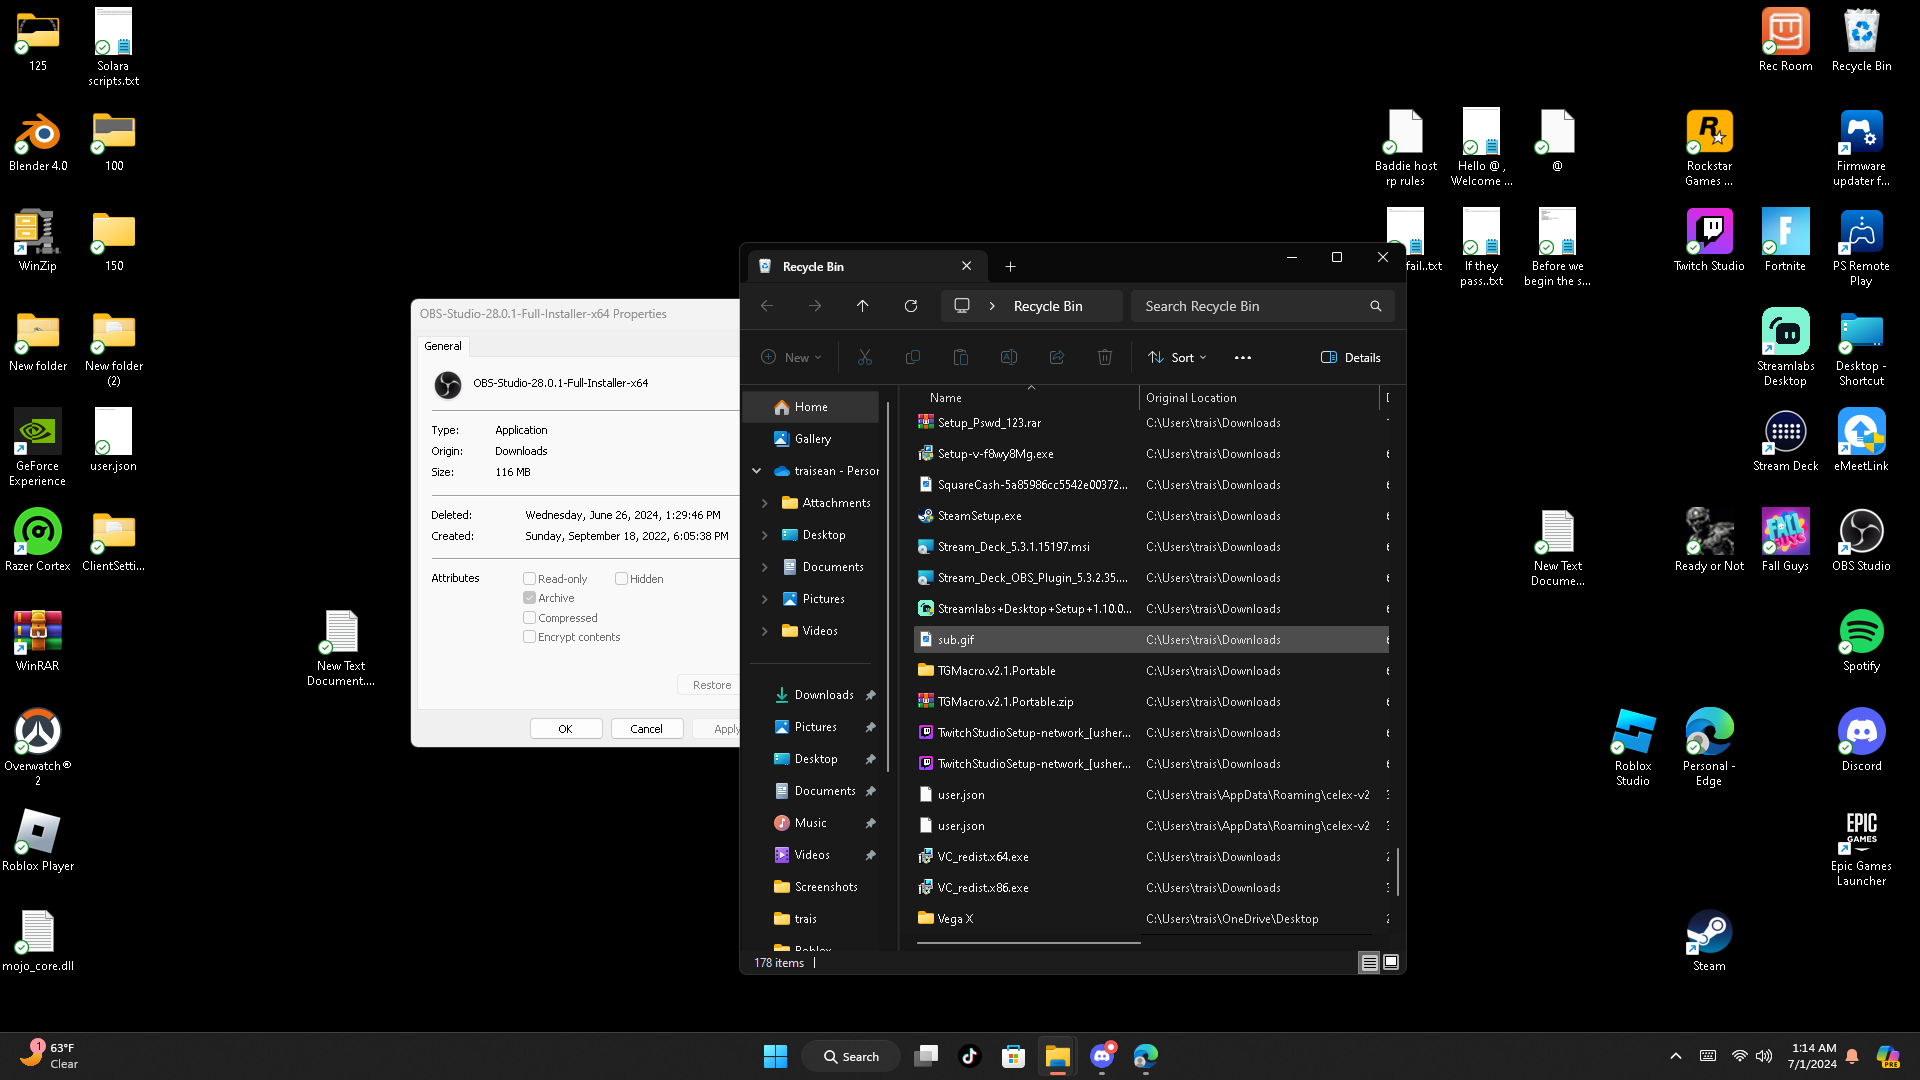Select the Blender 4.0 desktop icon
The width and height of the screenshot is (1920, 1080).
click(x=38, y=141)
